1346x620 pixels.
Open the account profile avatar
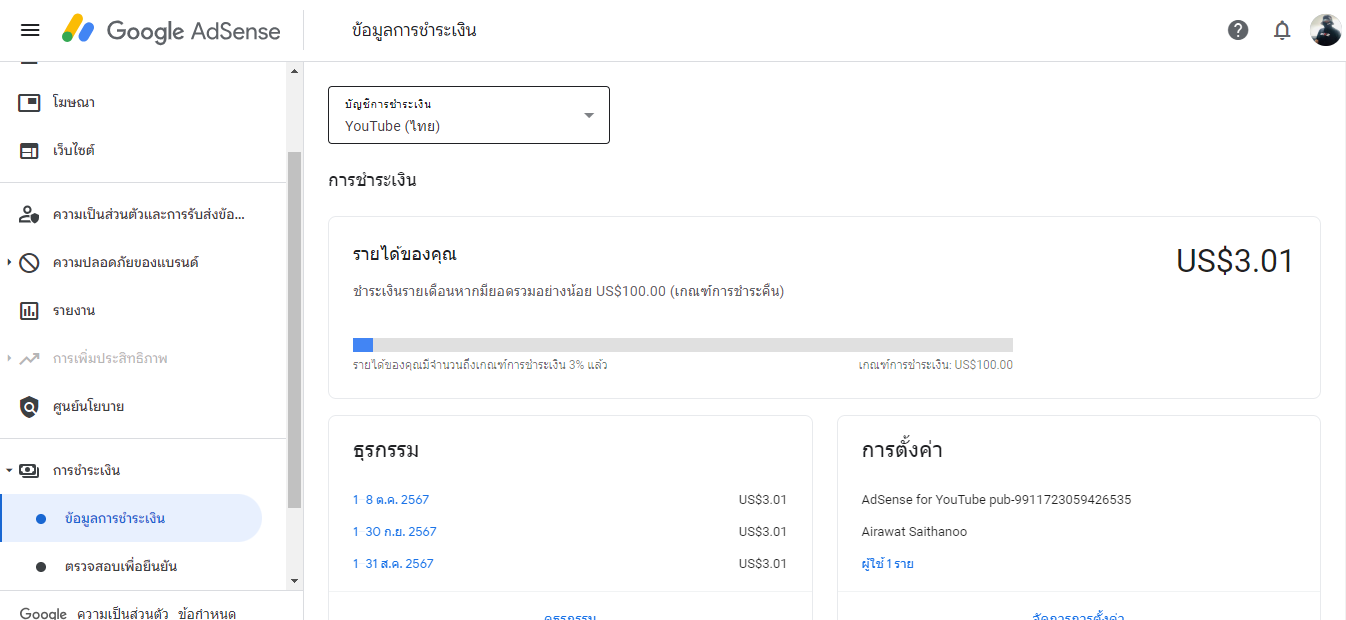pos(1325,30)
